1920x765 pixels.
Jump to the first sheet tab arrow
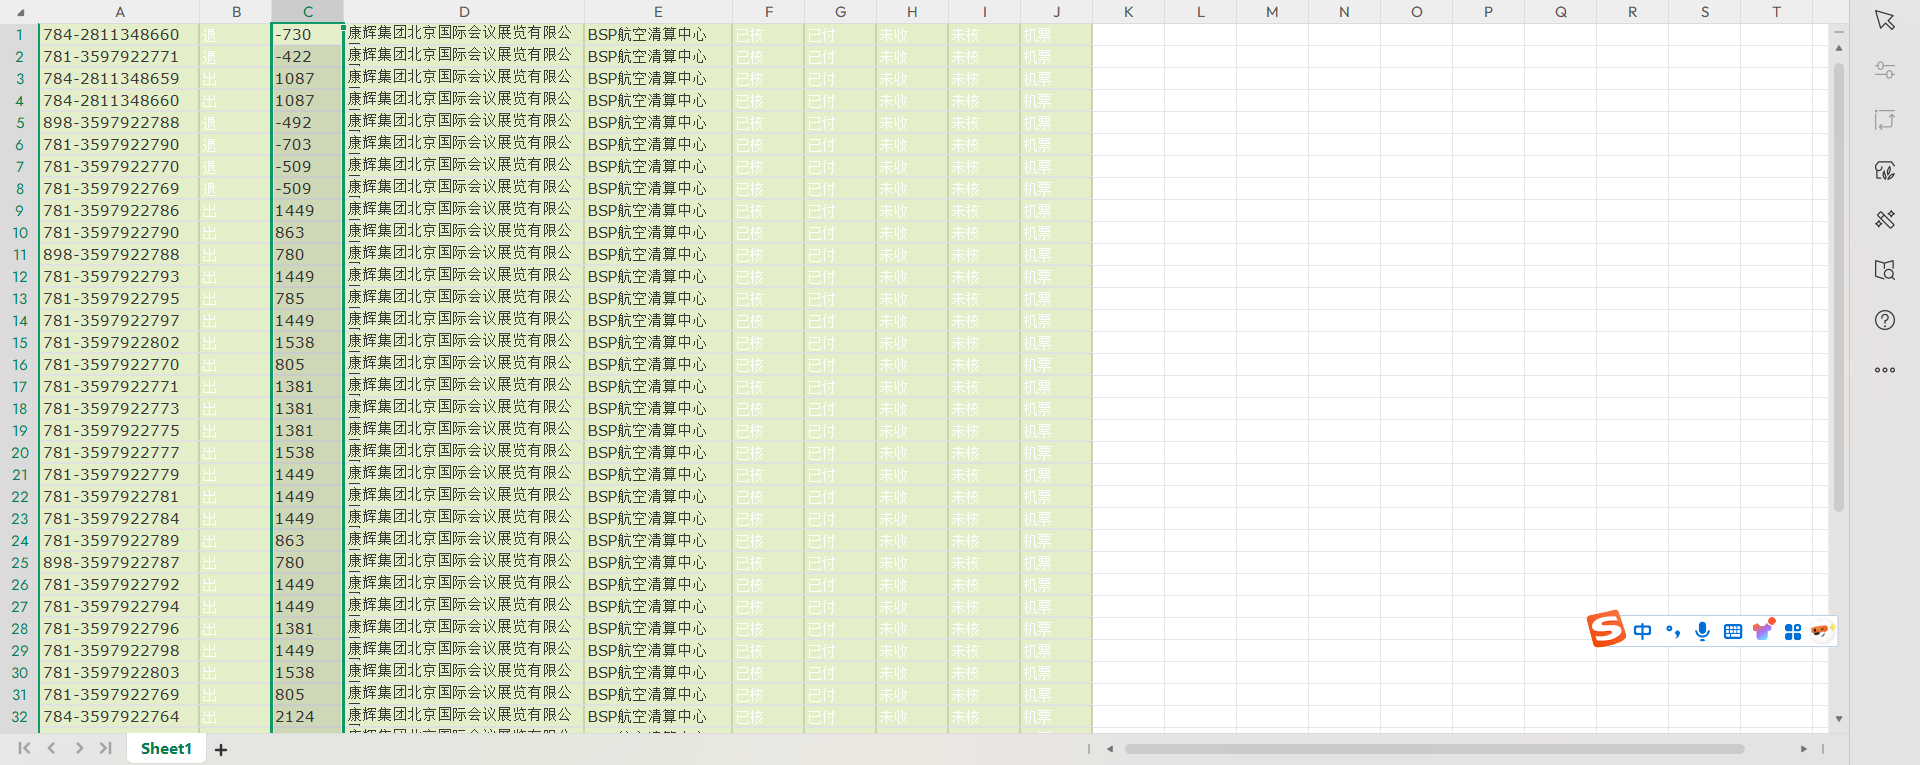tap(24, 748)
